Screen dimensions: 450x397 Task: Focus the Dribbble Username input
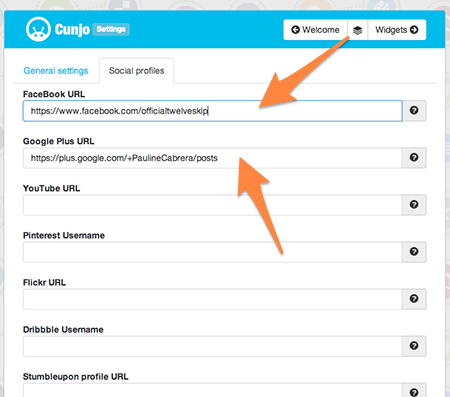point(213,346)
